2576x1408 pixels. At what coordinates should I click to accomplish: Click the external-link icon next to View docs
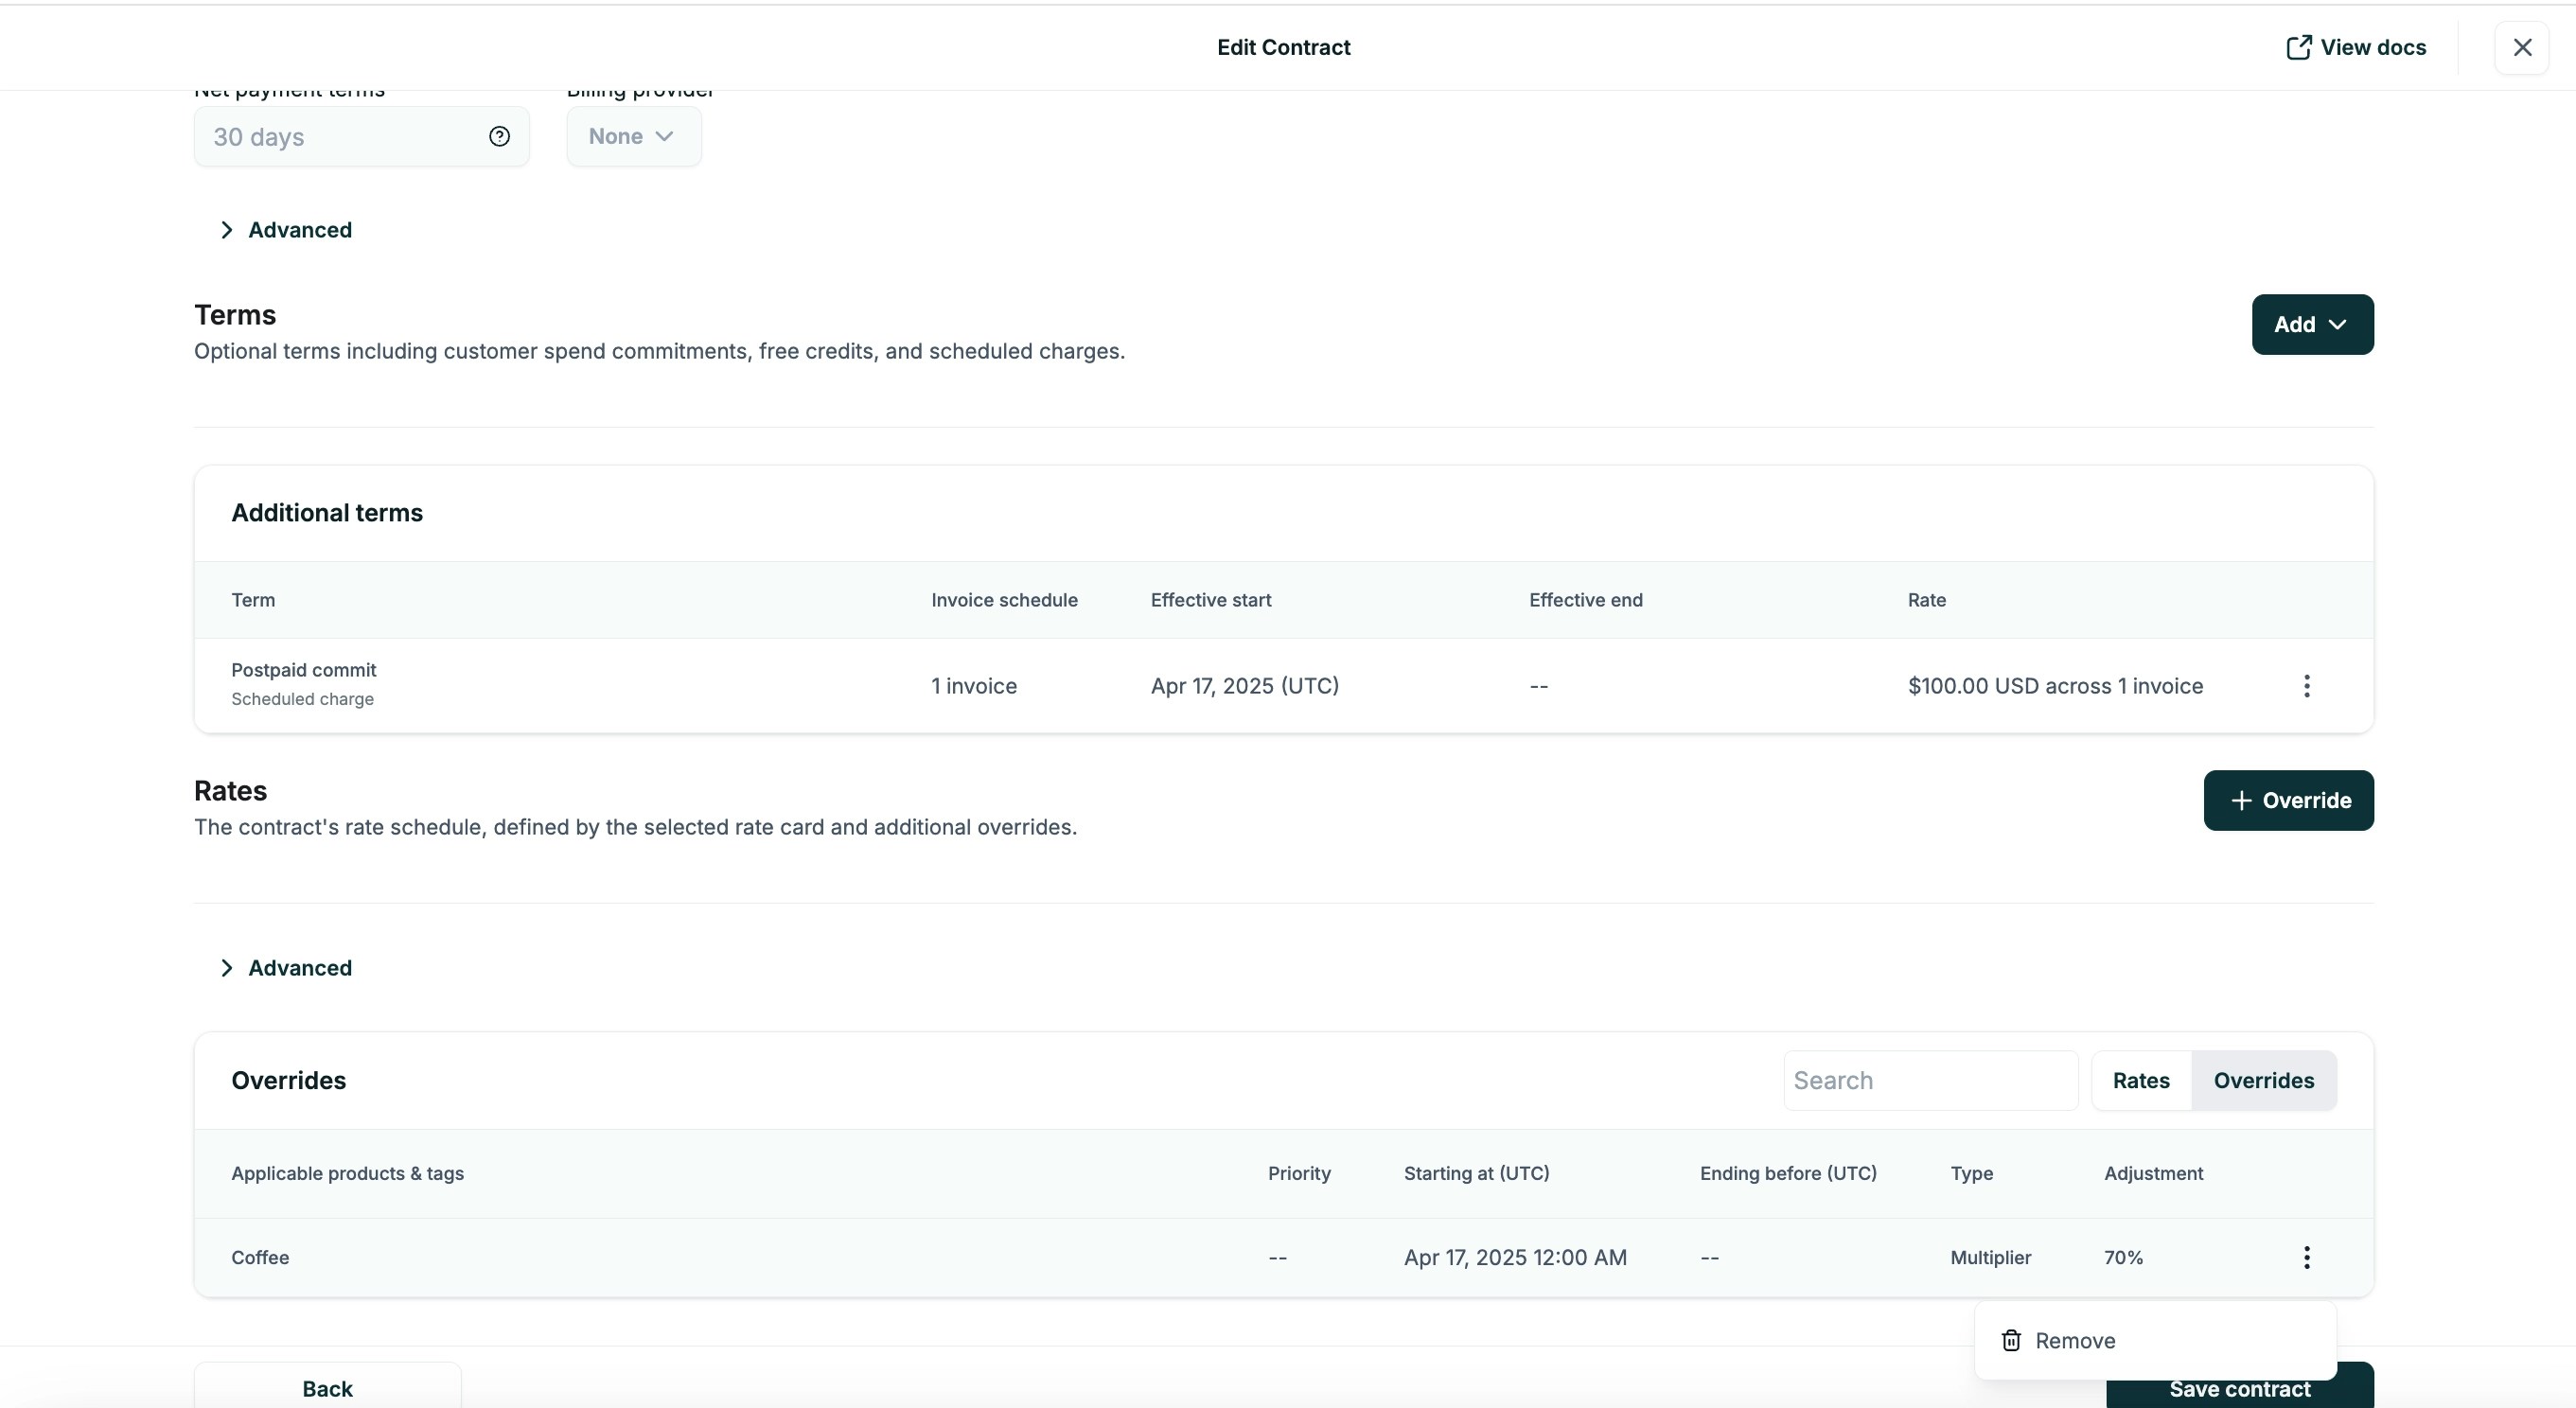[x=2300, y=47]
